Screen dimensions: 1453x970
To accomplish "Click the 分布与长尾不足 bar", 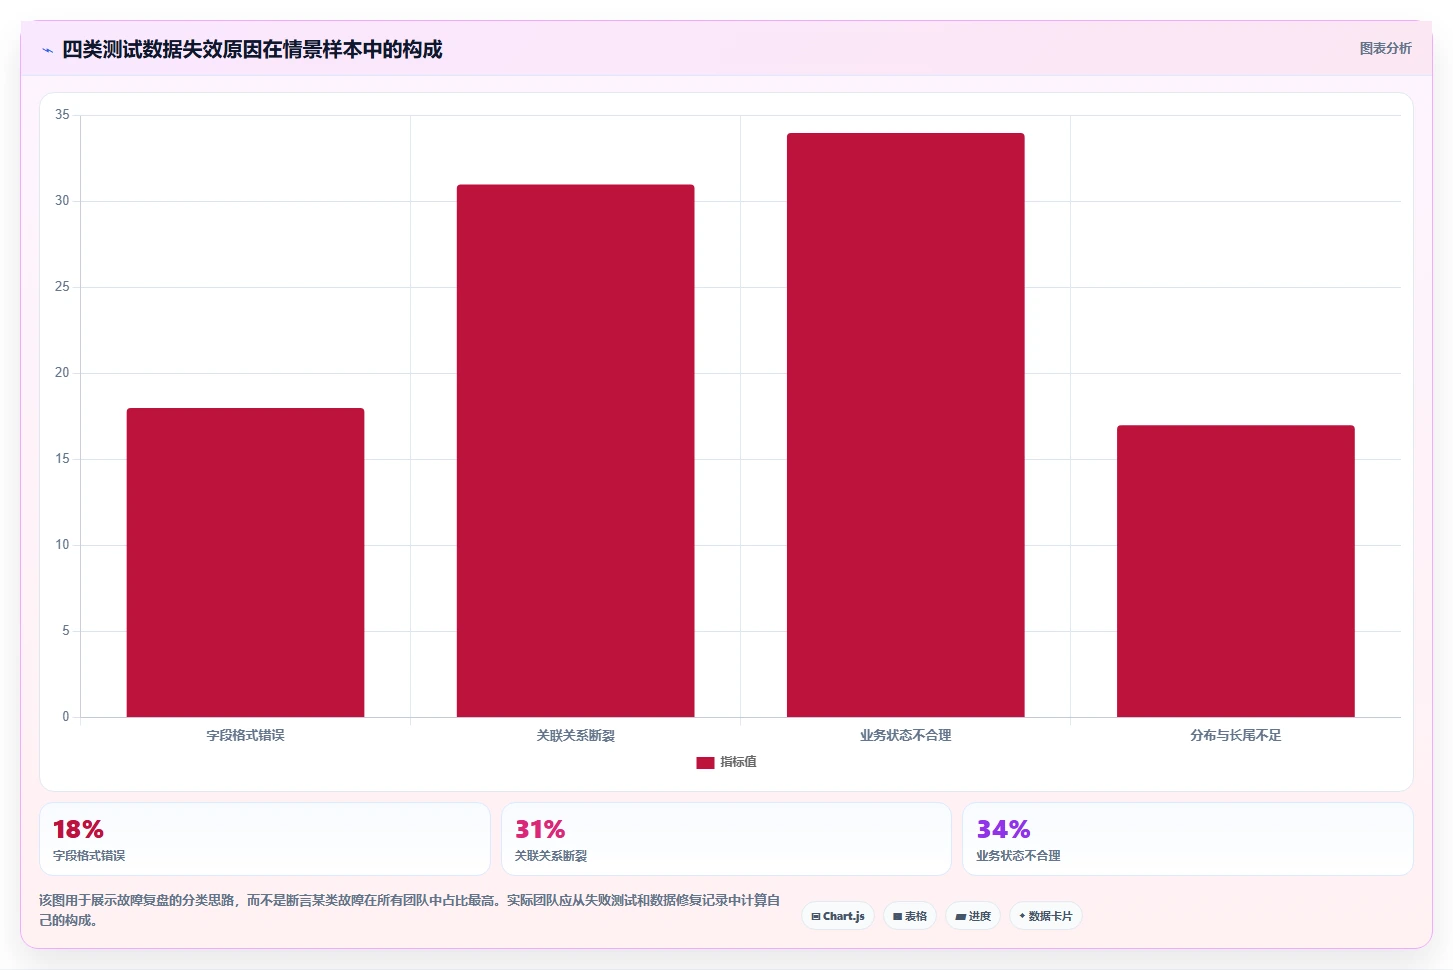I will point(1235,571).
